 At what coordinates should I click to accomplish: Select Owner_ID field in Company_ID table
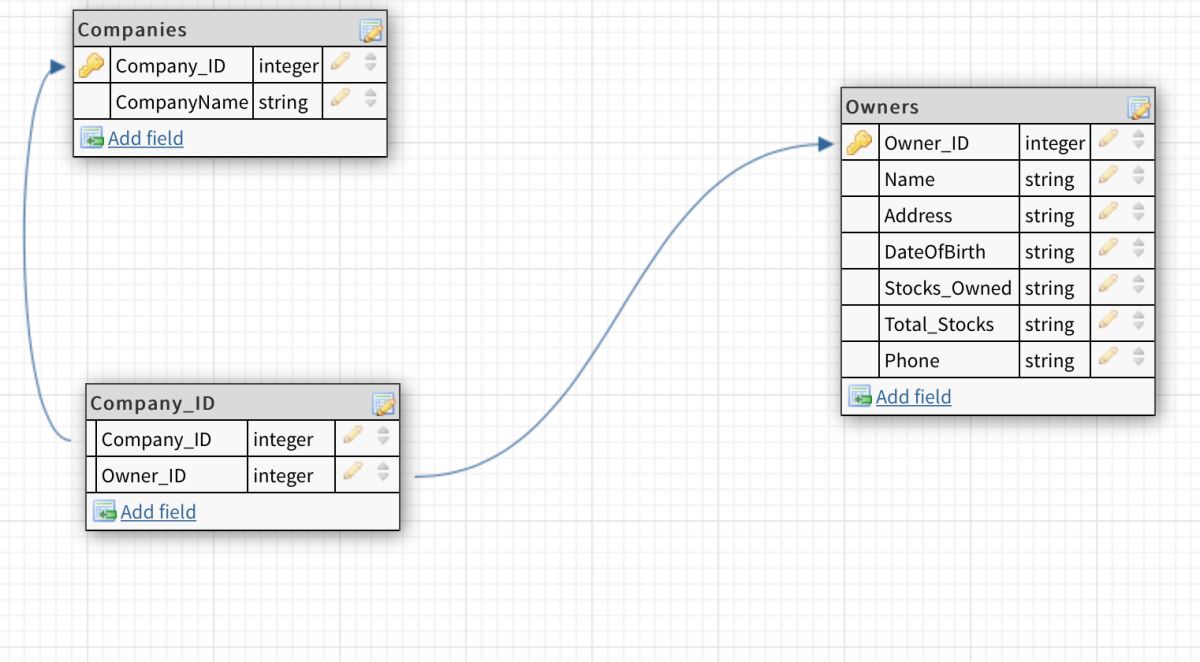(144, 476)
